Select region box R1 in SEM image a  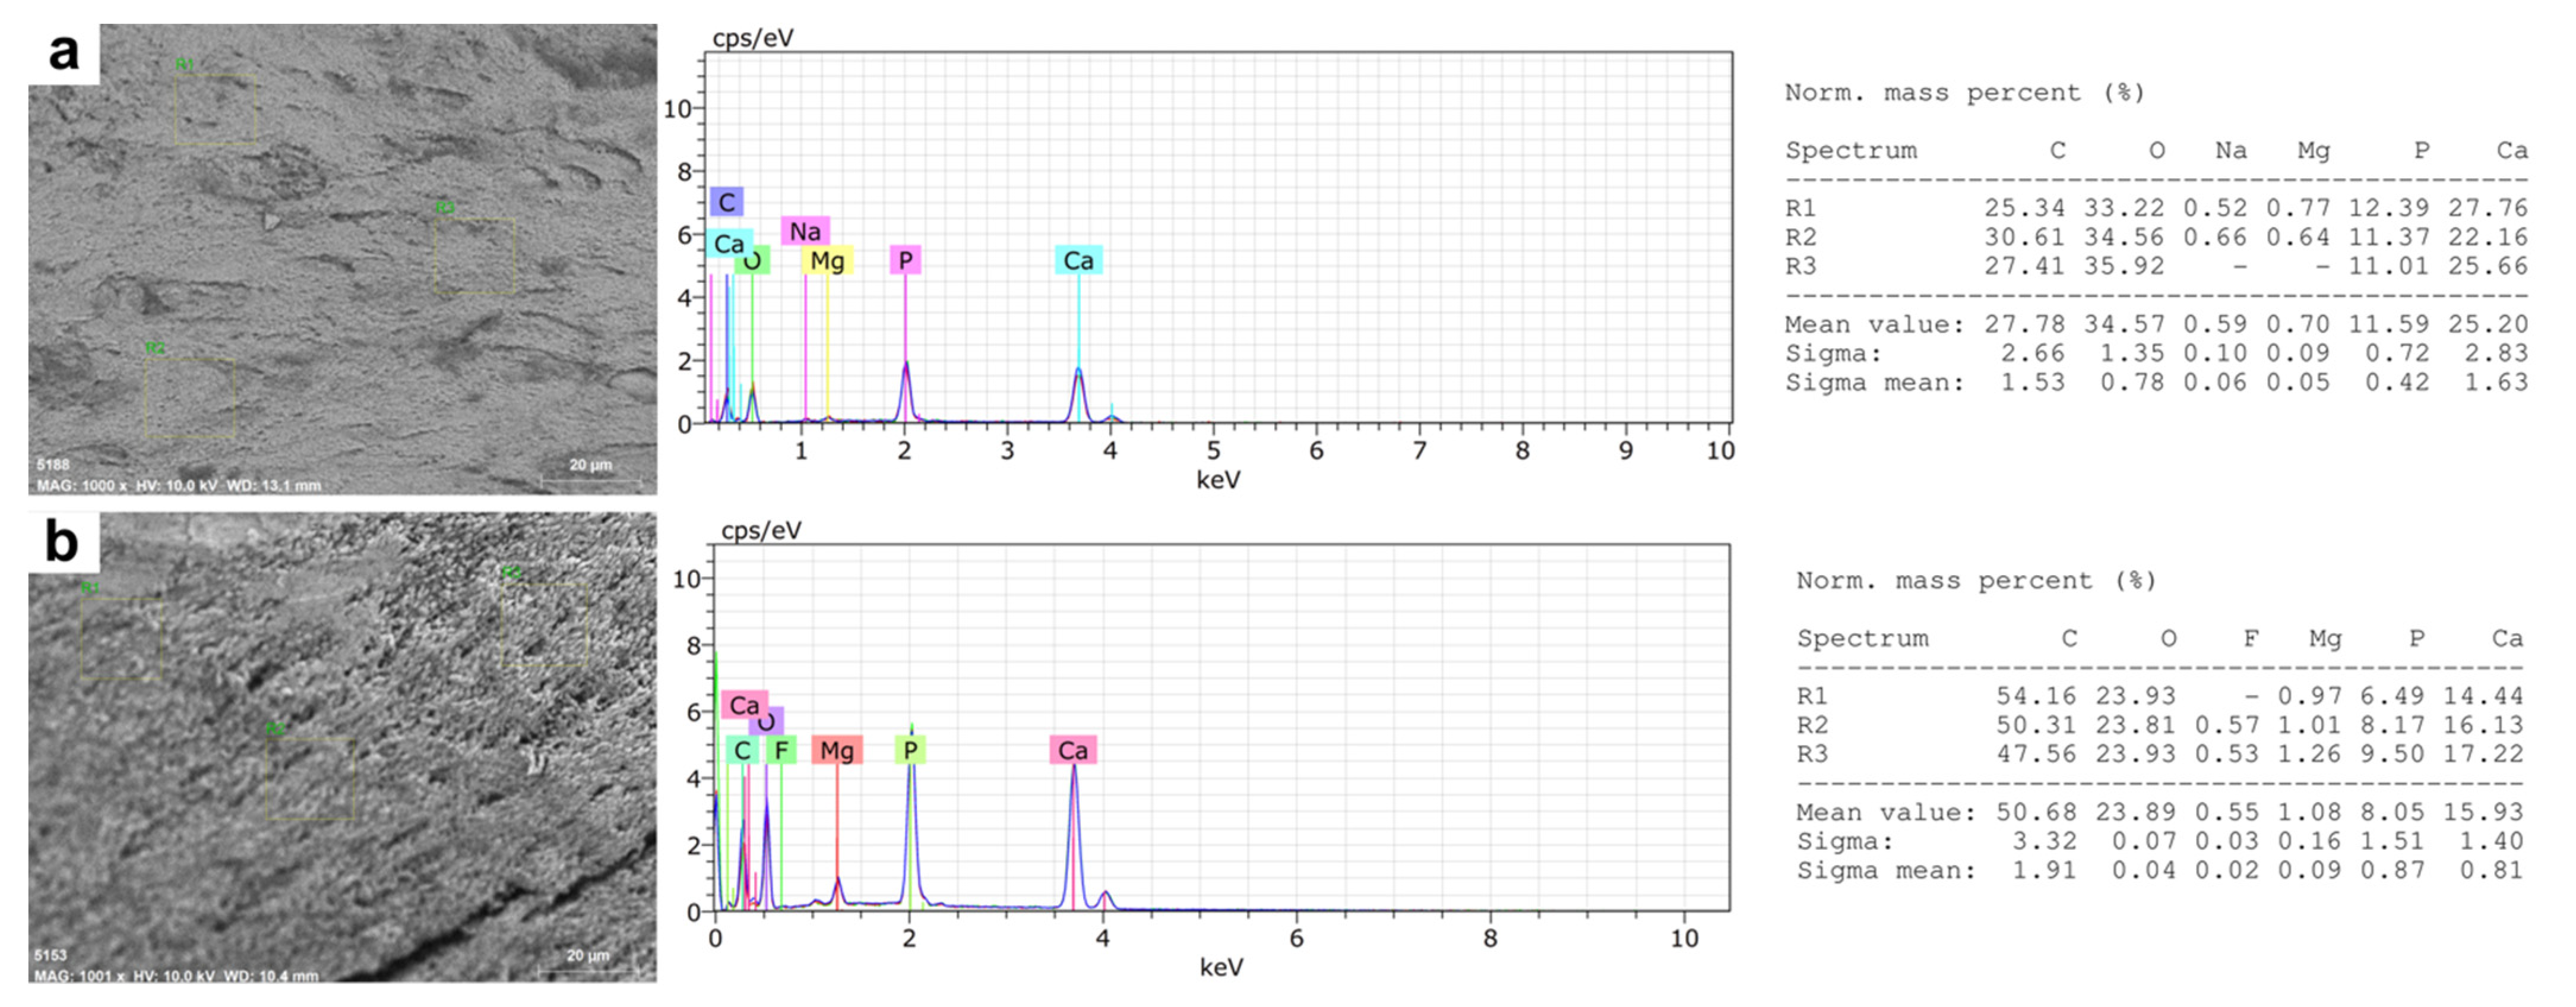click(215, 109)
